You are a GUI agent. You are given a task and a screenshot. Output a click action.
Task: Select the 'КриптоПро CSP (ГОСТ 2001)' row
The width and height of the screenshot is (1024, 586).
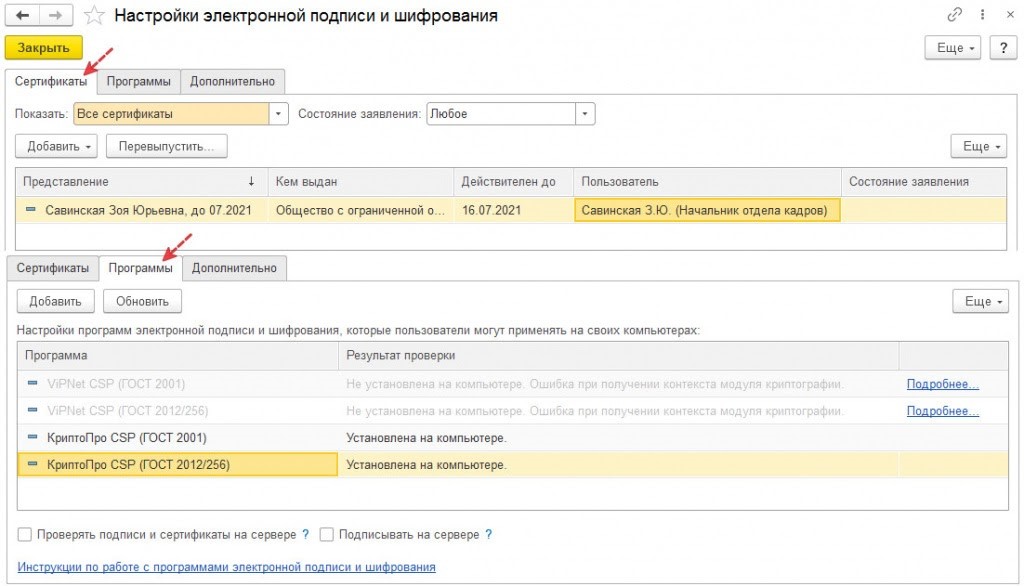click(x=127, y=438)
